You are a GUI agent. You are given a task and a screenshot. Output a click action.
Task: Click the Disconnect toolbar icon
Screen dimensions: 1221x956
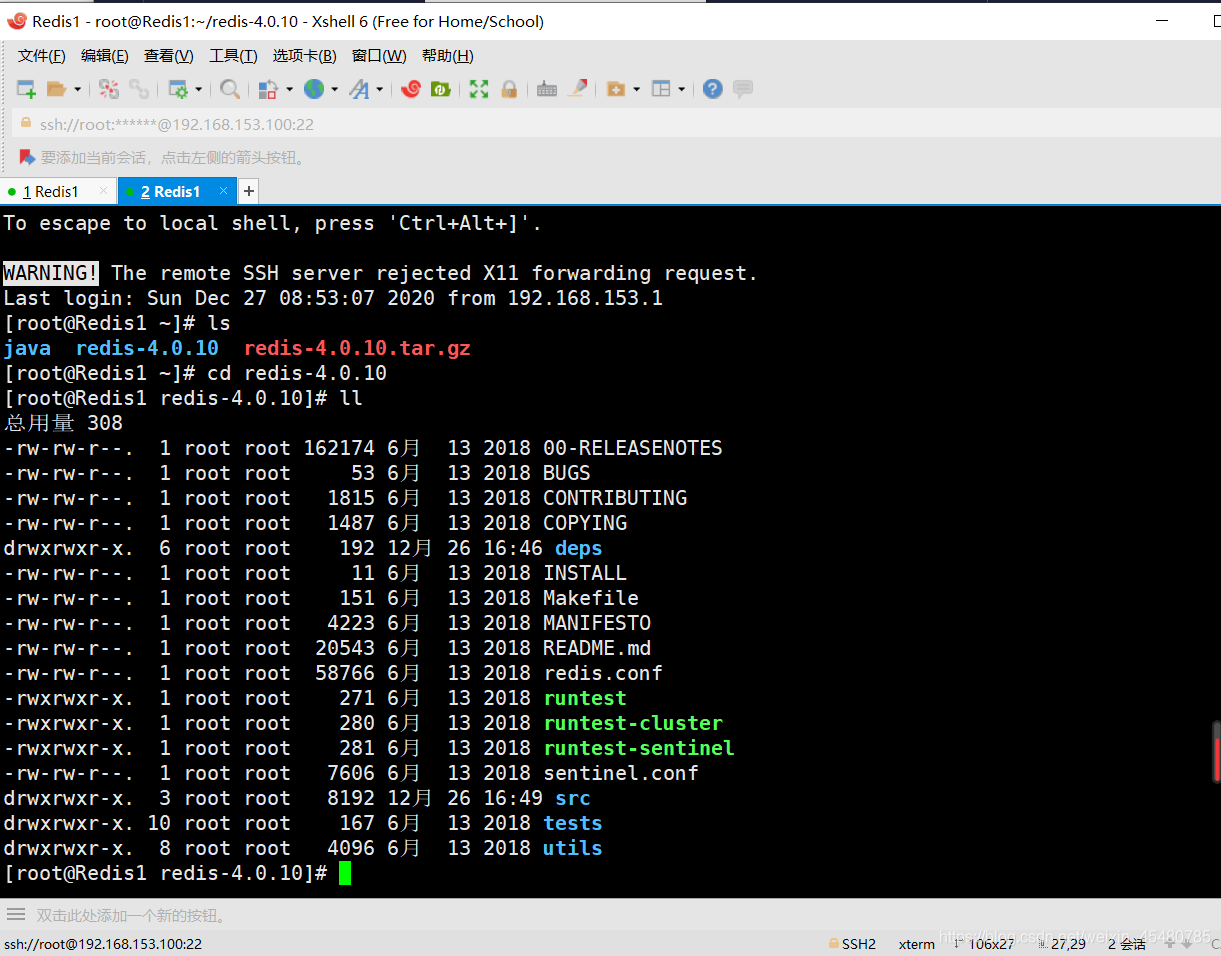point(109,89)
